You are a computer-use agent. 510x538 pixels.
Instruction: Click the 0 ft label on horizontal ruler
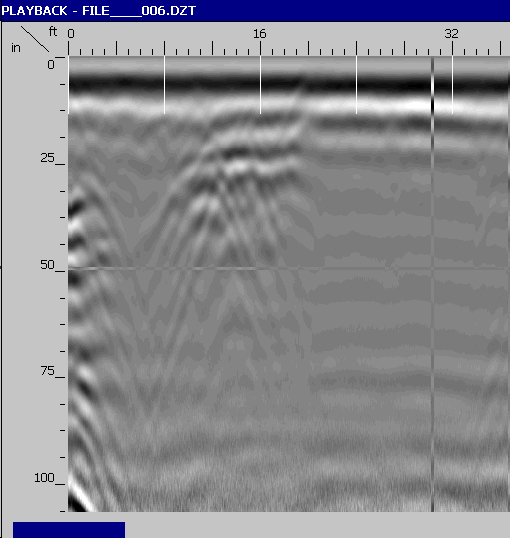[71, 34]
